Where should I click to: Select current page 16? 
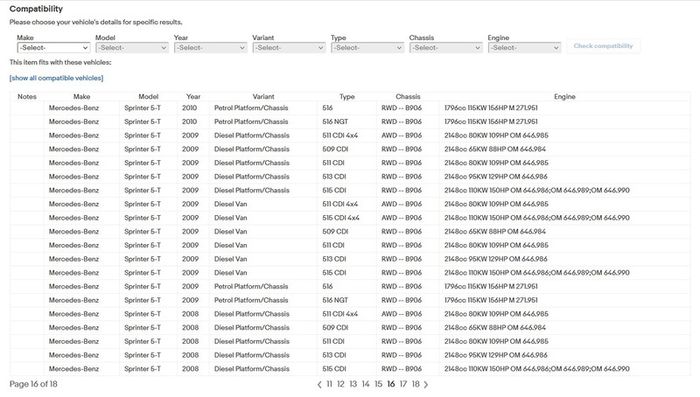[x=391, y=384]
